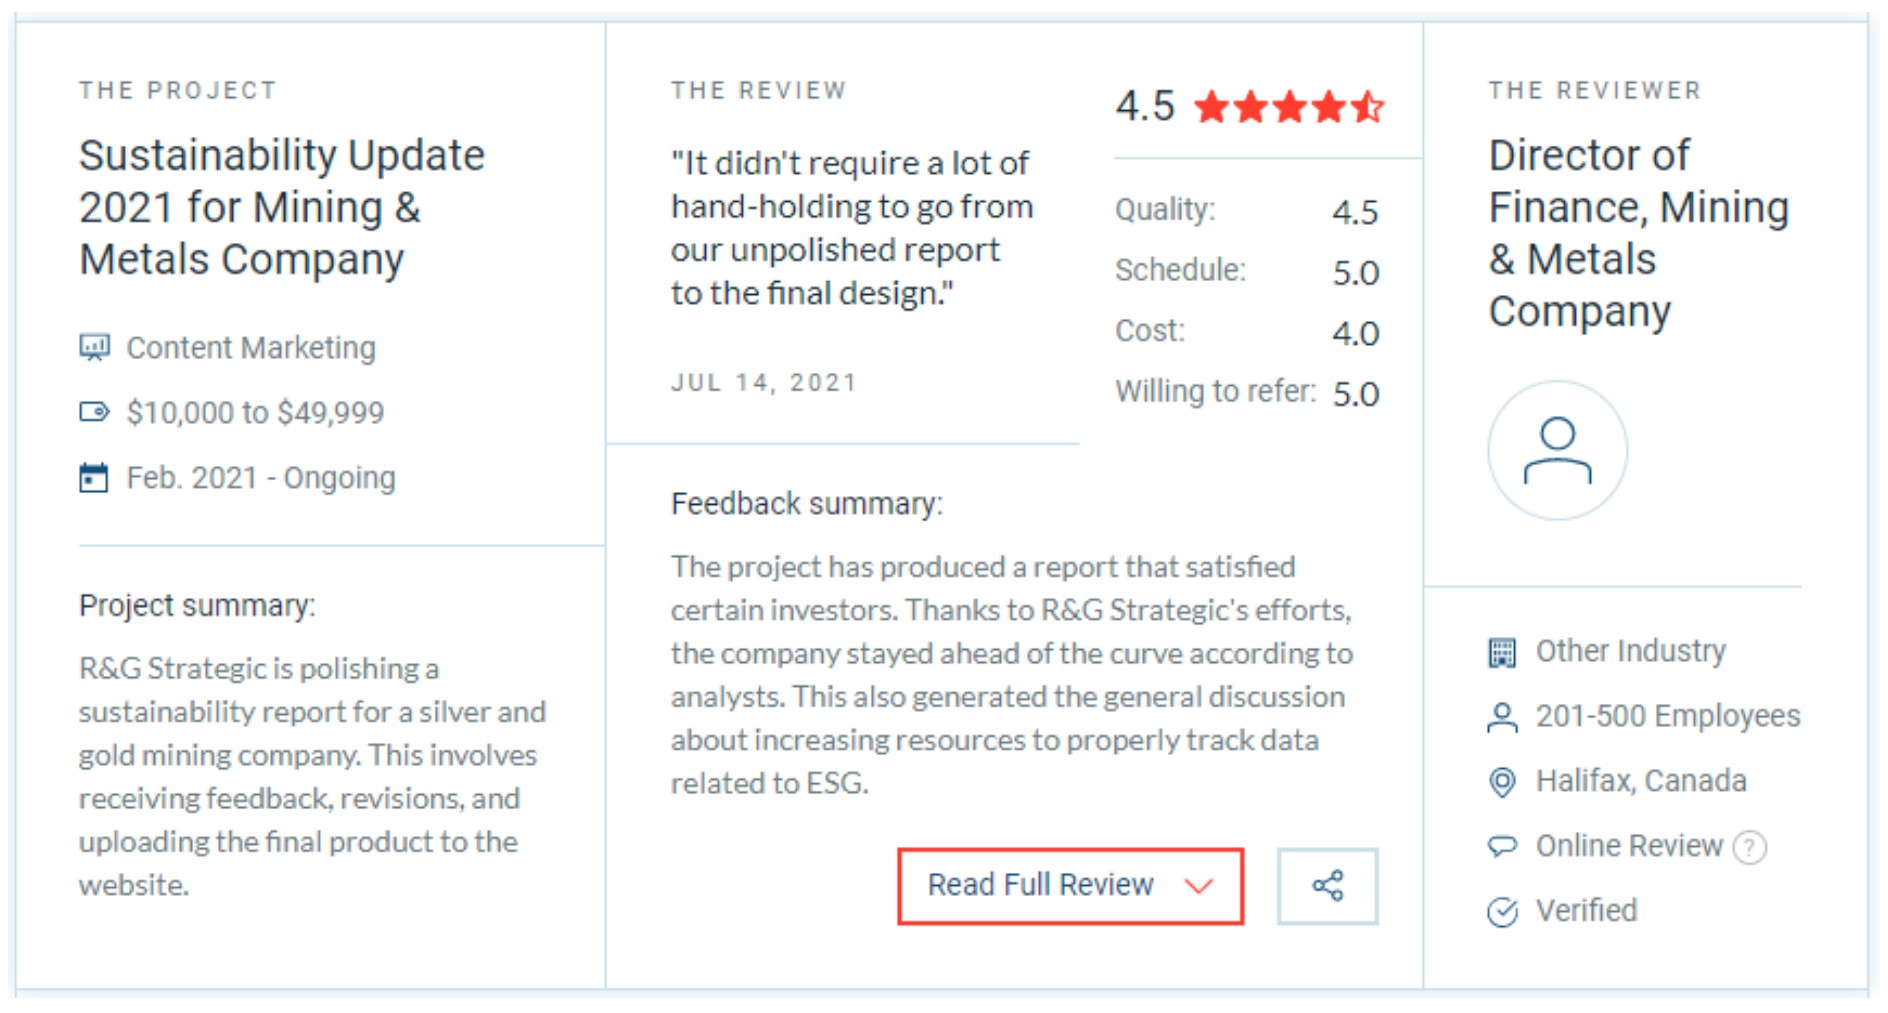This screenshot has height=1013, width=1888.
Task: Click the 4.5 star rating stars
Action: [1289, 106]
